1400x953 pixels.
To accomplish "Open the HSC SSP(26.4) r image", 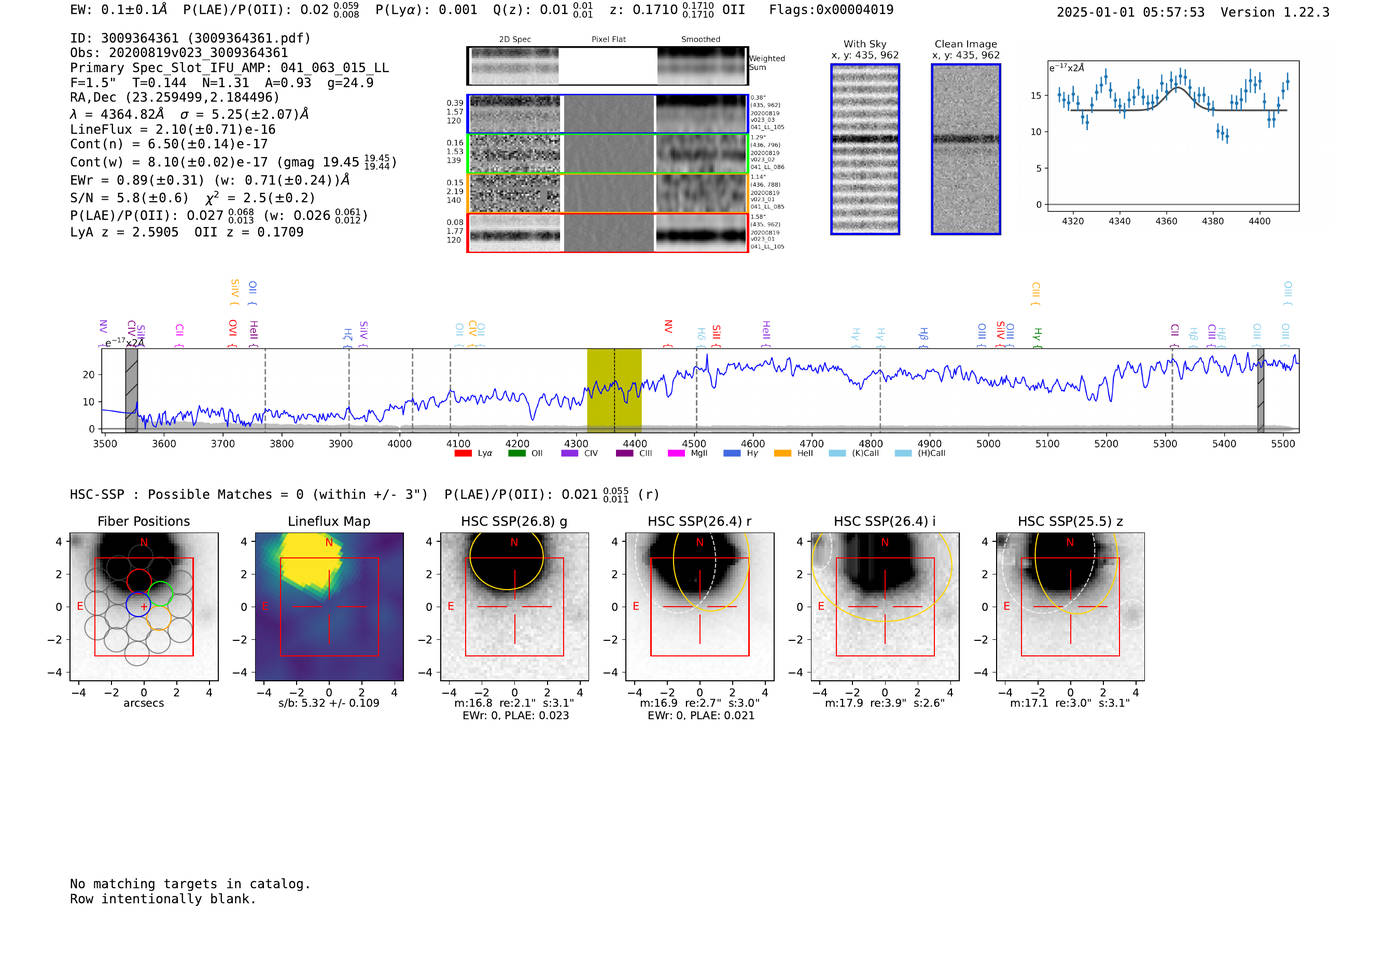I will (700, 606).
